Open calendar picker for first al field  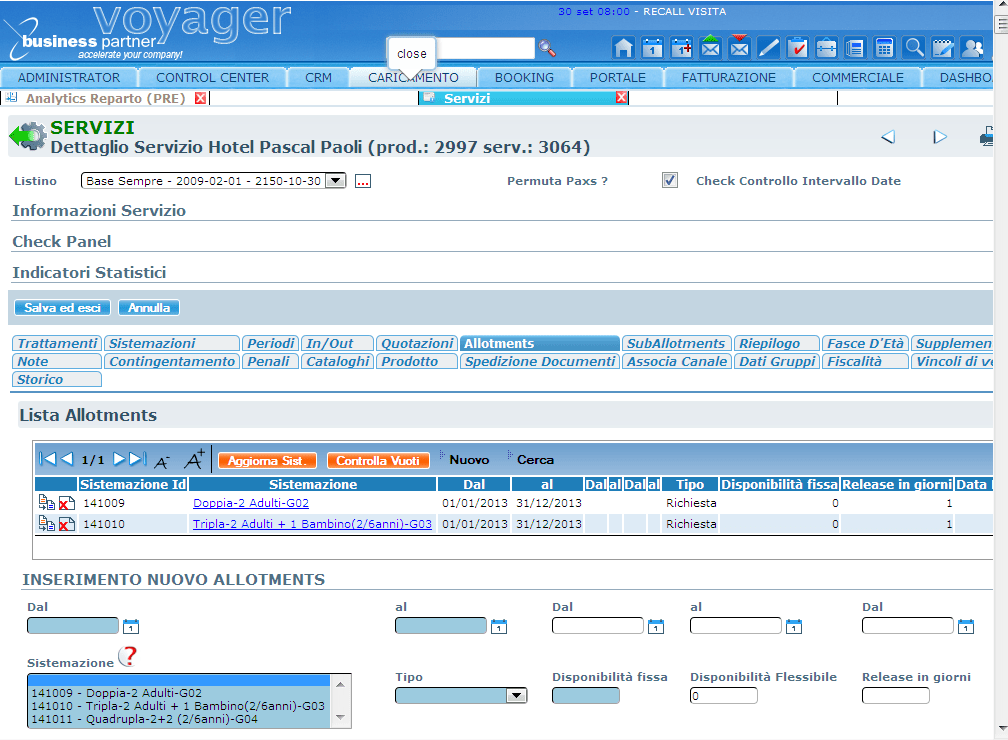pyautogui.click(x=499, y=626)
